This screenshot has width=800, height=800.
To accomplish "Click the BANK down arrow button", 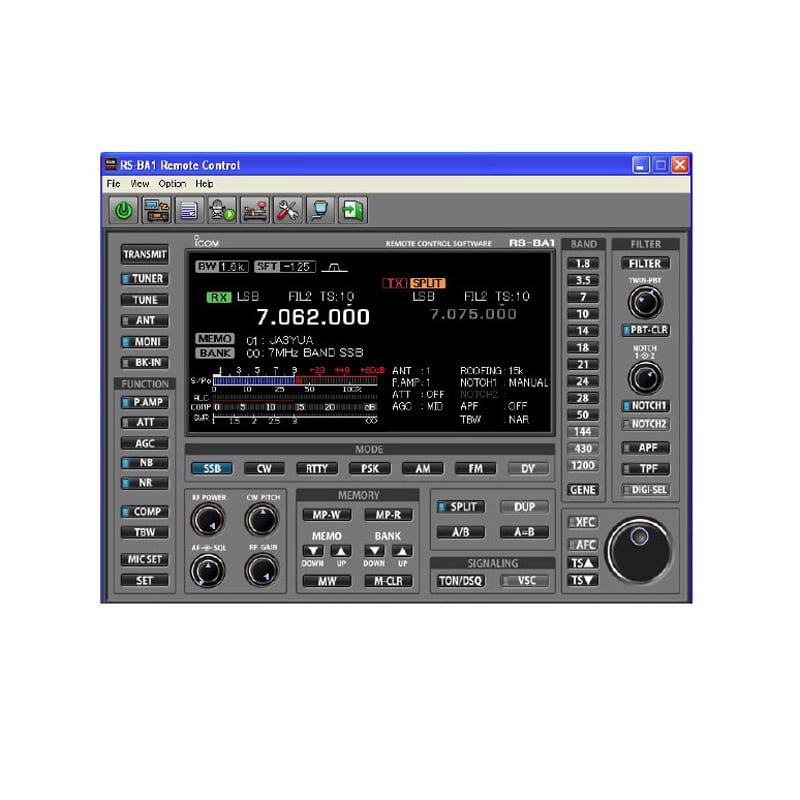I will click(x=374, y=551).
